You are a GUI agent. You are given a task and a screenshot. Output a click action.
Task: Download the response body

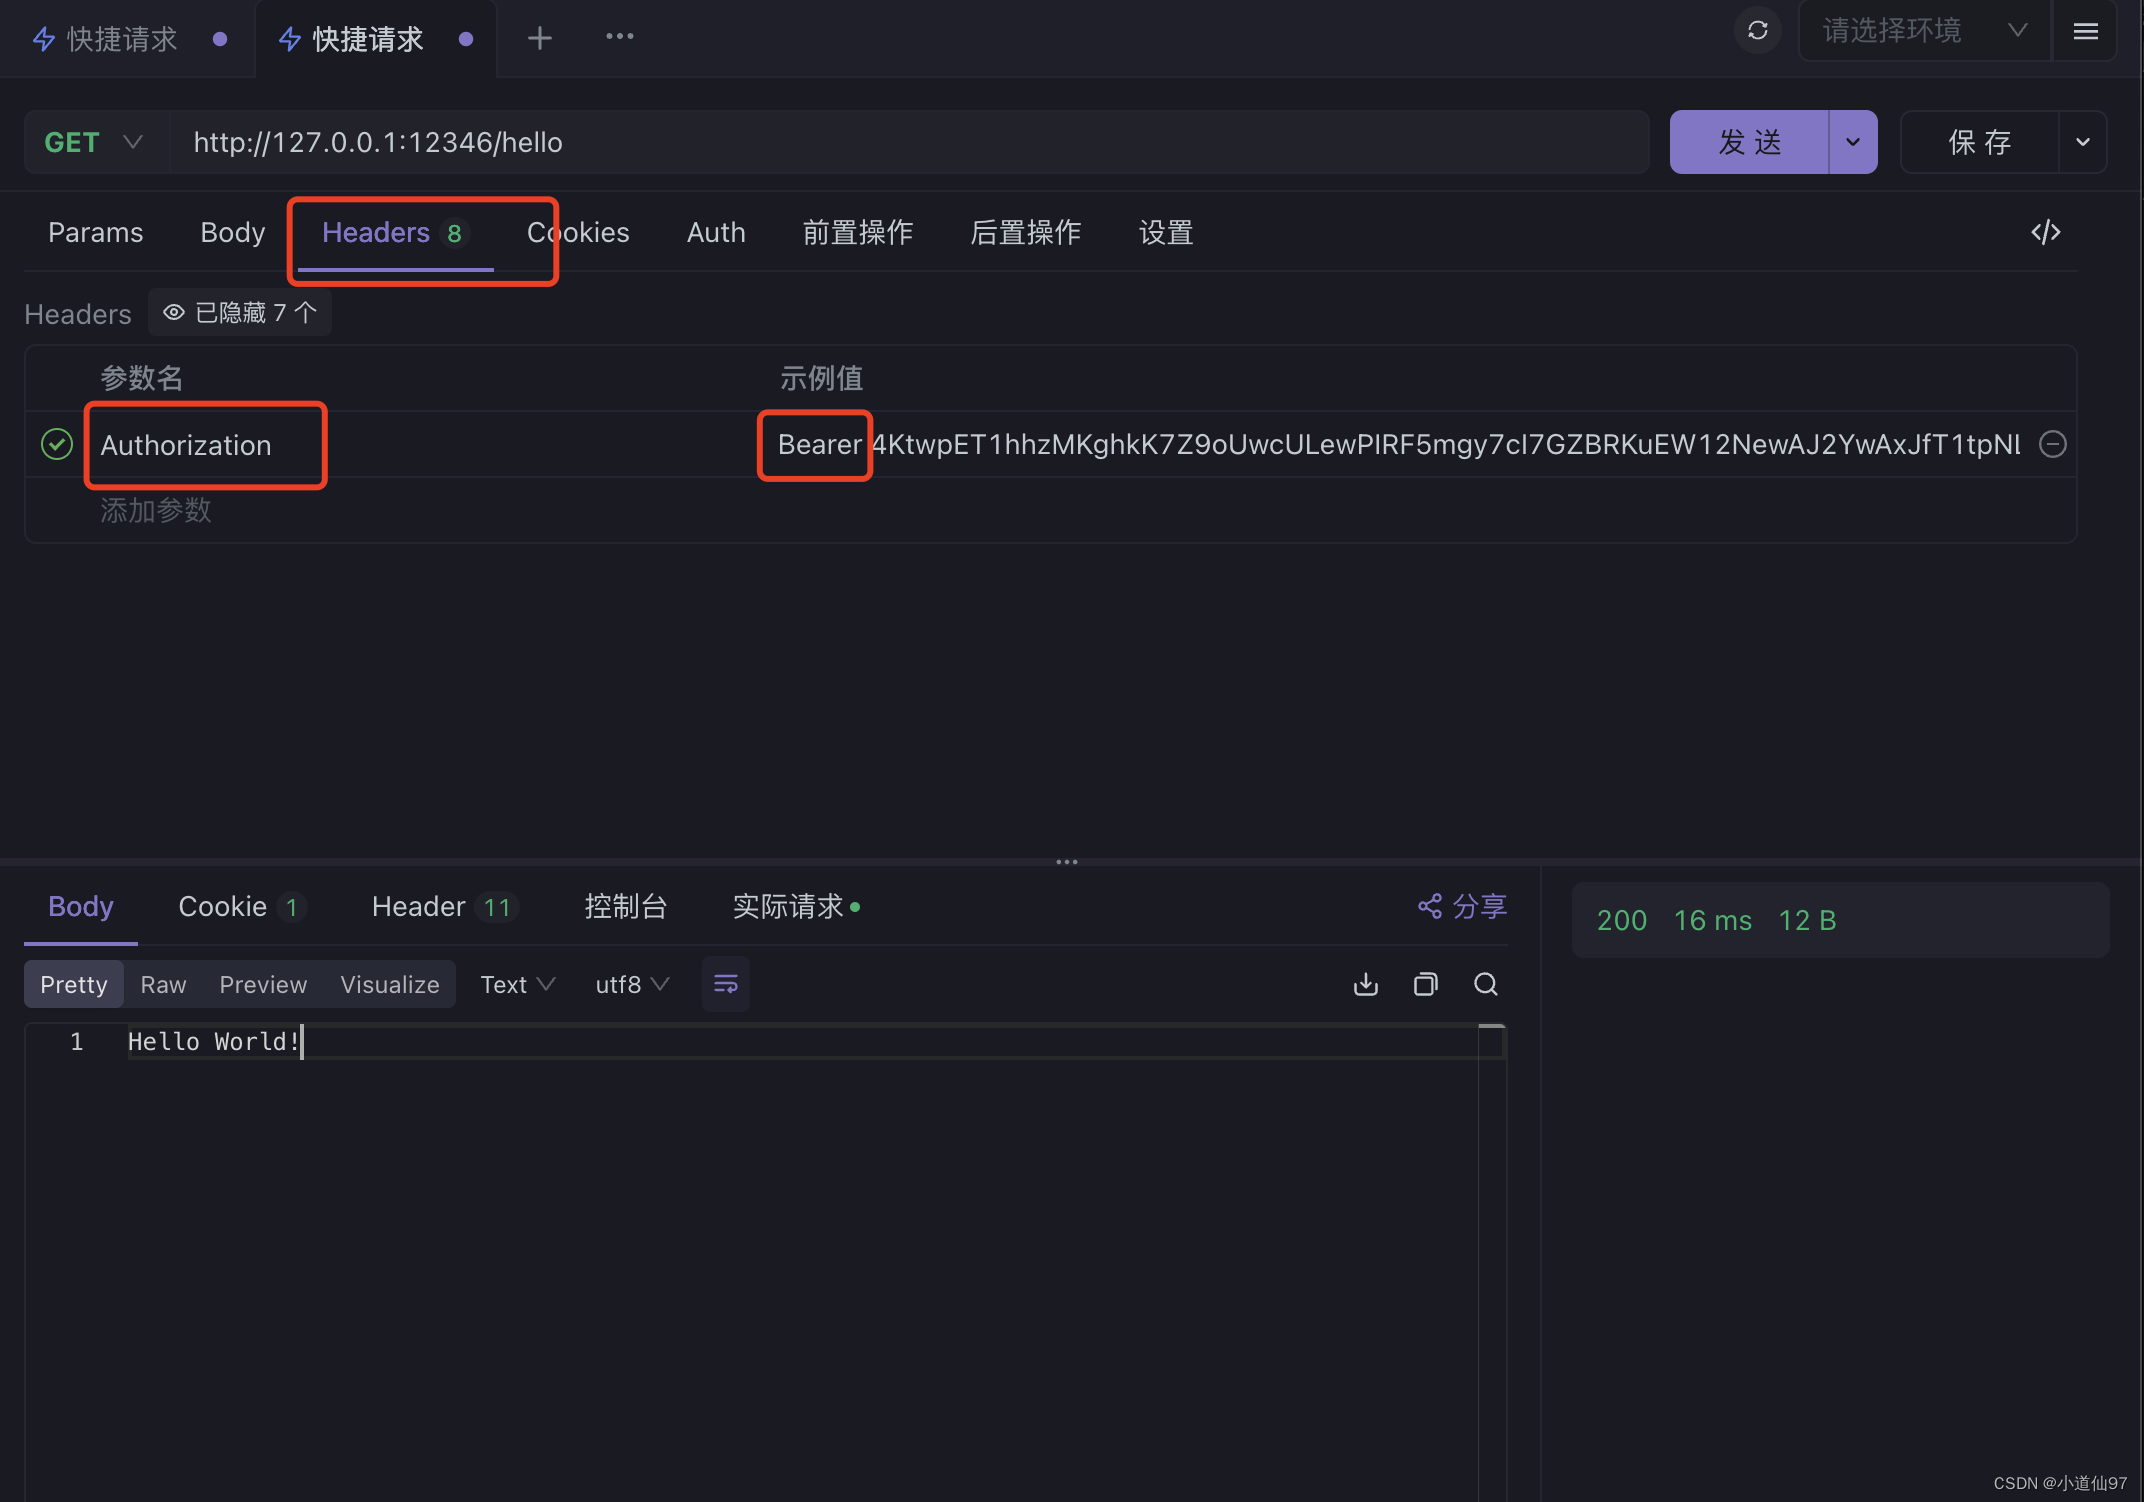click(x=1365, y=985)
